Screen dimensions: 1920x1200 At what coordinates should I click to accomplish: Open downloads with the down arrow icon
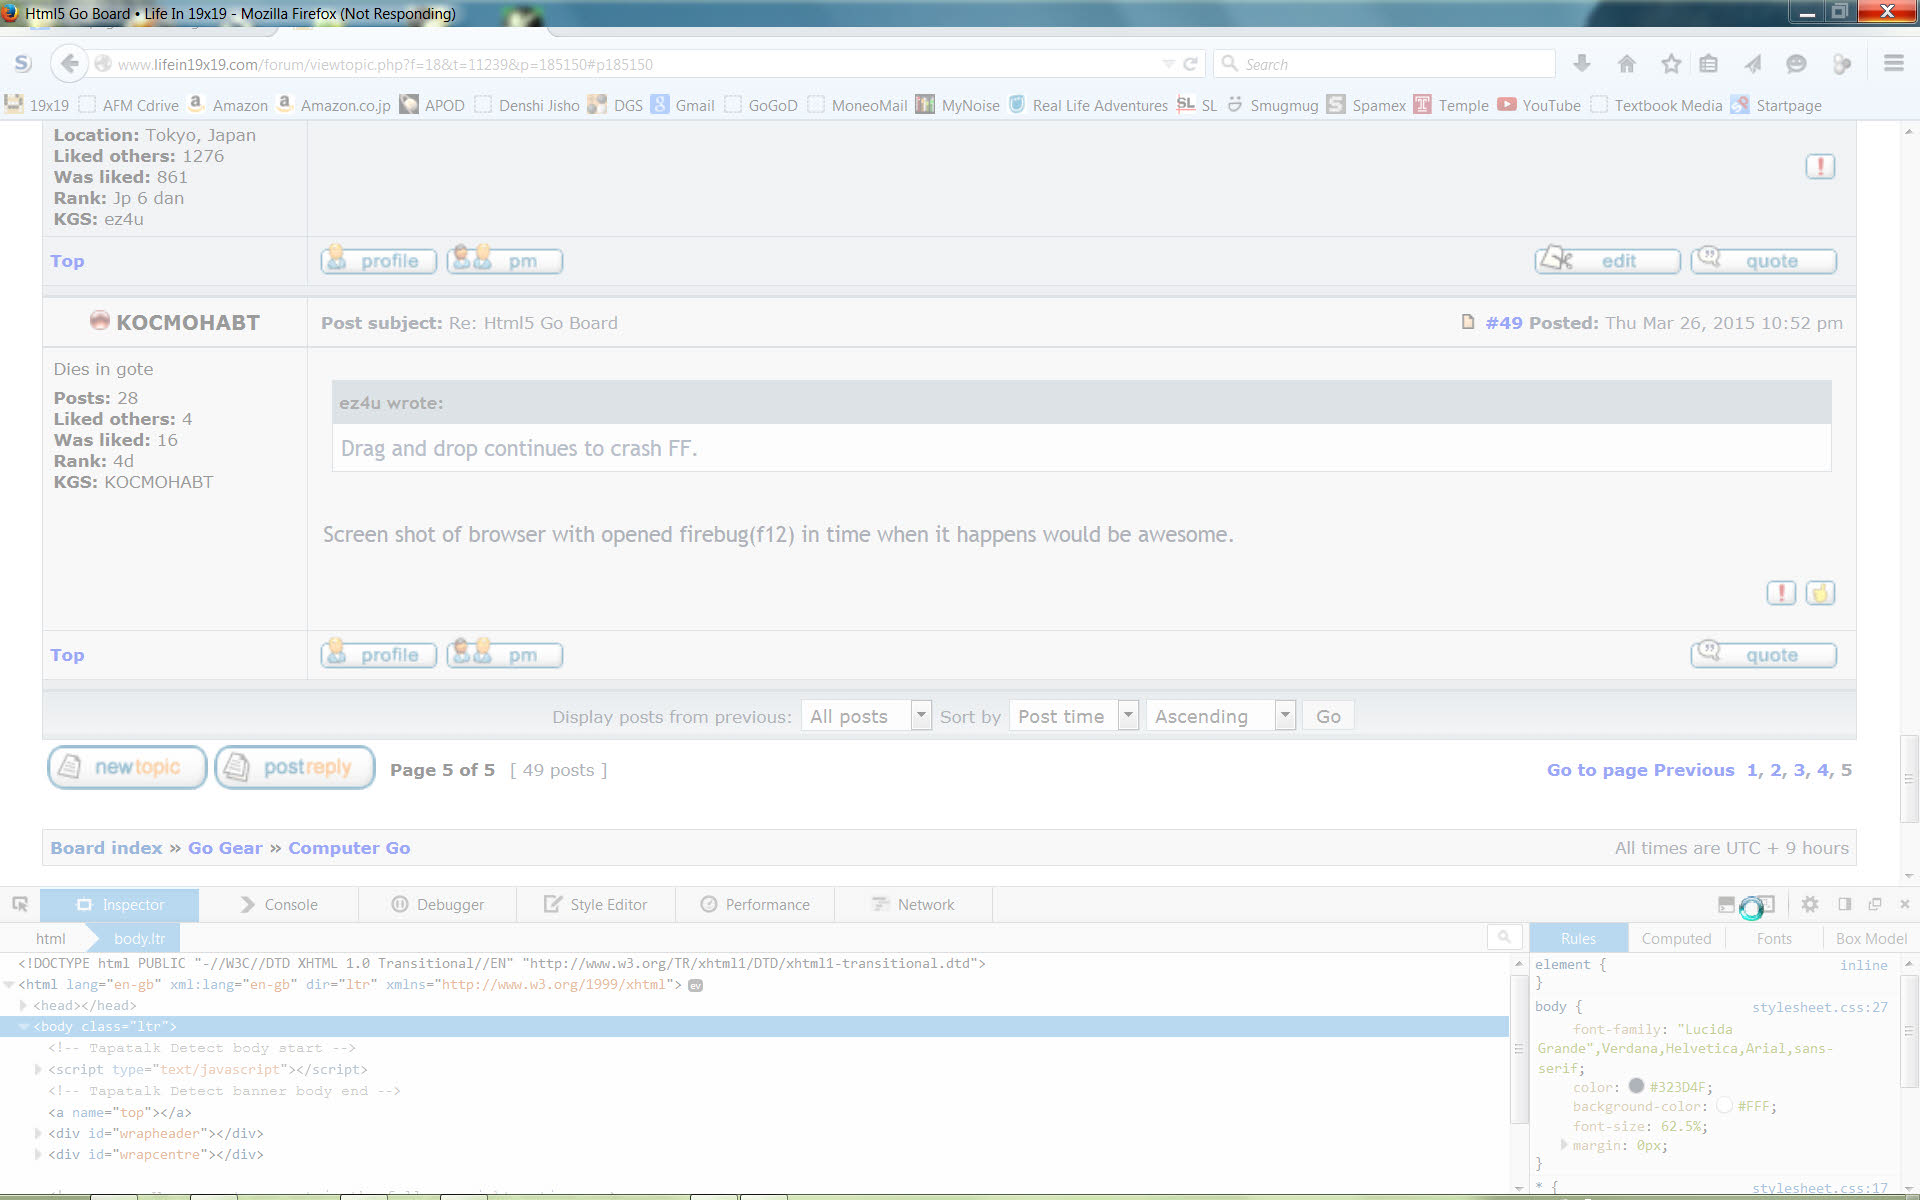pyautogui.click(x=1582, y=63)
